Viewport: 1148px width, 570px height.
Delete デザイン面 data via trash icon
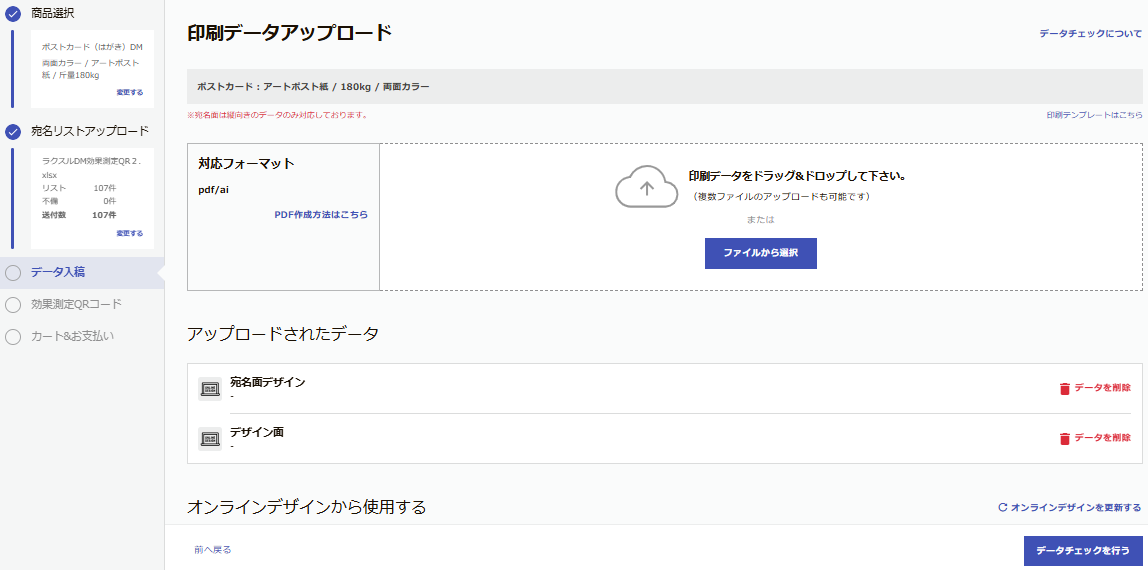point(1065,438)
